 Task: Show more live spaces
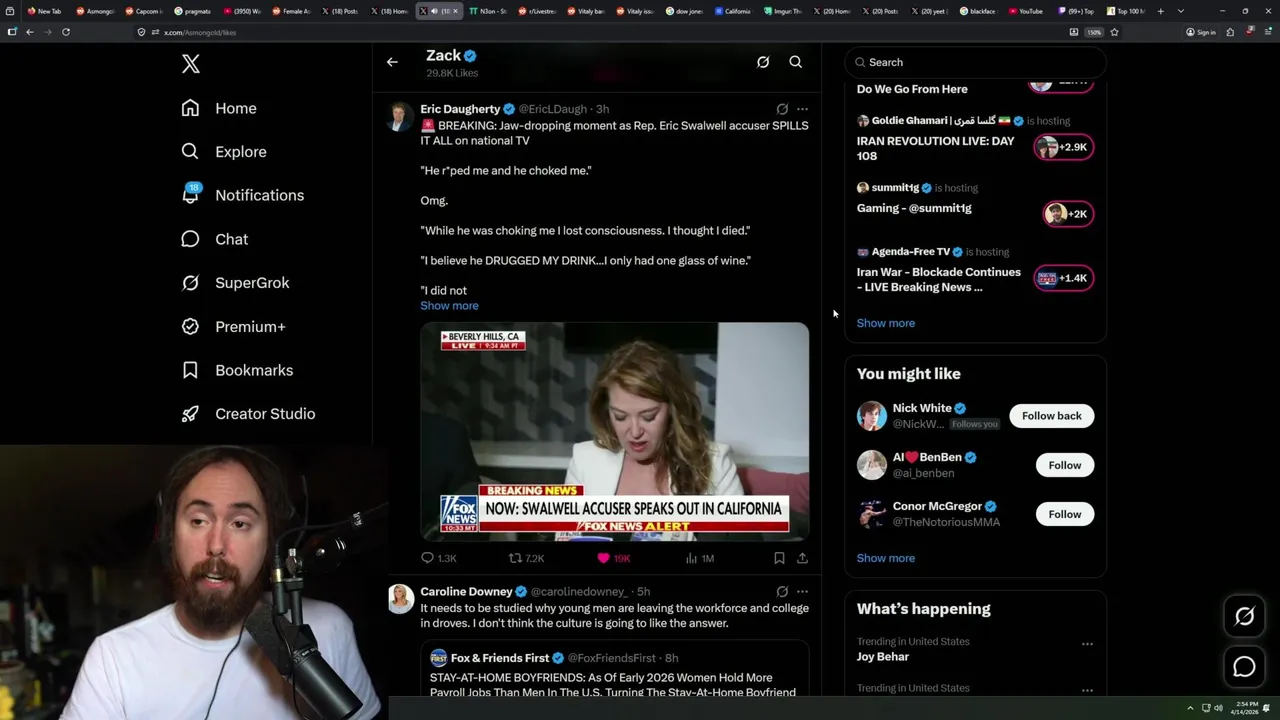[885, 323]
